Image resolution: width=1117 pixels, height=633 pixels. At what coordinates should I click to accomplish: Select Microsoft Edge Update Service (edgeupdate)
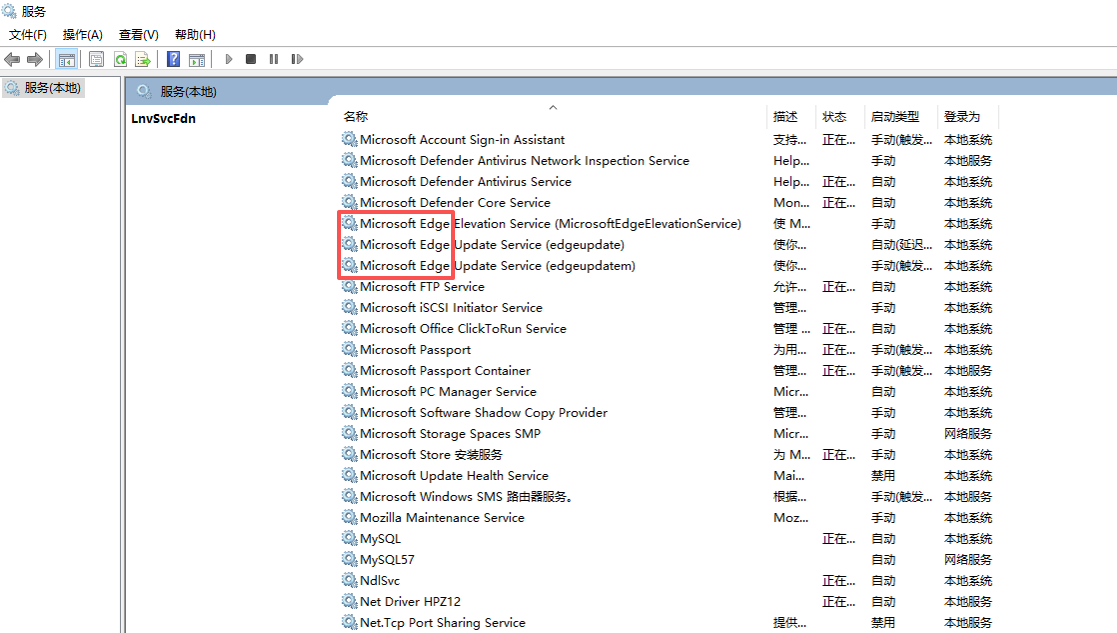pyautogui.click(x=492, y=244)
